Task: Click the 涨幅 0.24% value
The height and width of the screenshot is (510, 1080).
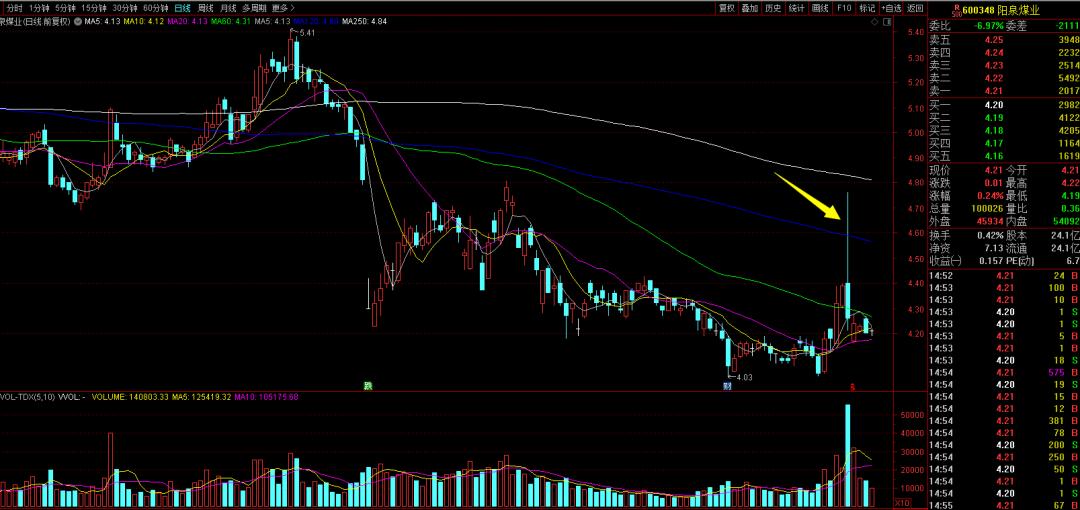Action: point(989,195)
